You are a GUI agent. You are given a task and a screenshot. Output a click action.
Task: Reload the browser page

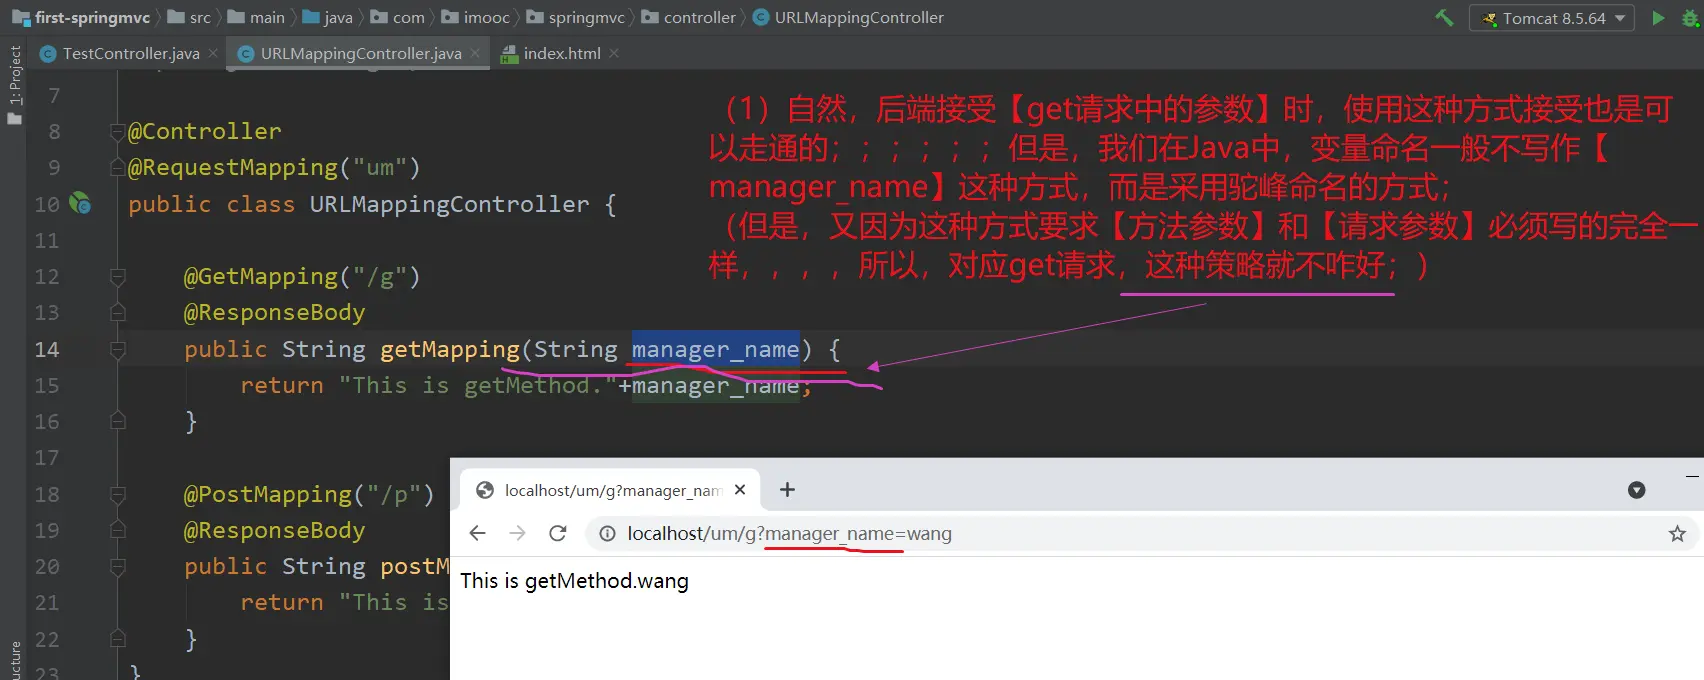click(x=558, y=533)
